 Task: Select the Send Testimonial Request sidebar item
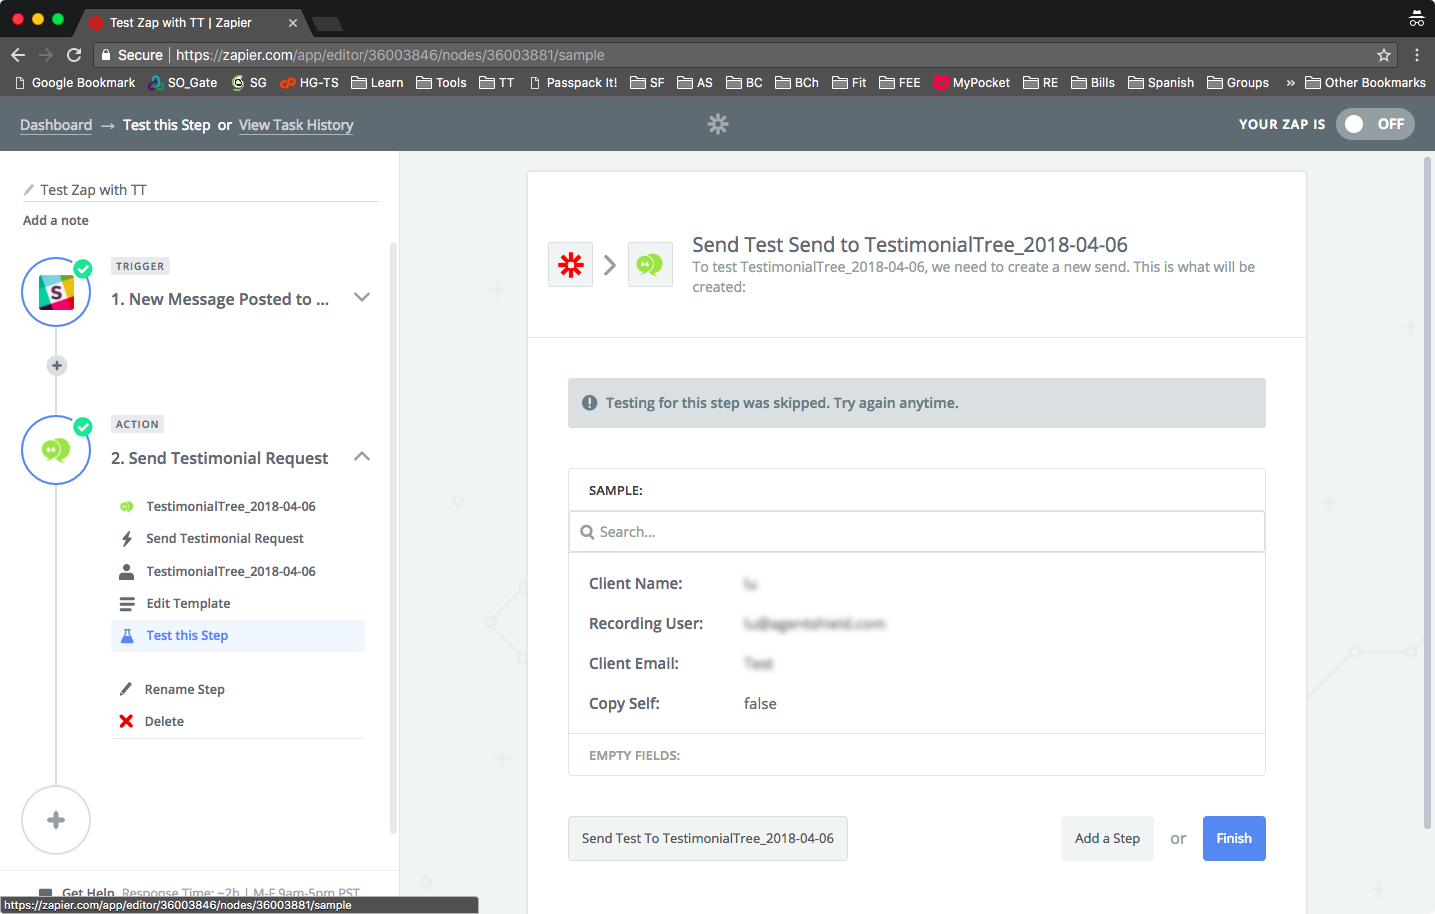pos(225,539)
